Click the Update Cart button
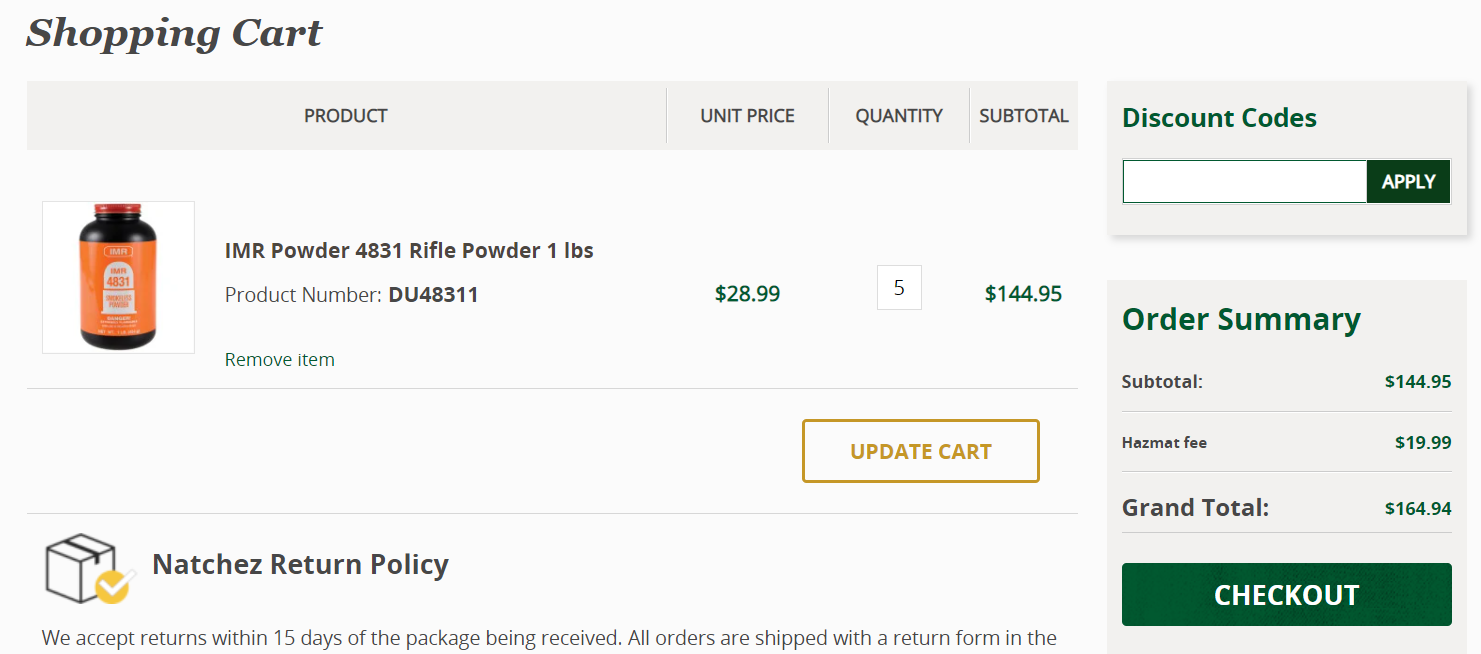Image resolution: width=1481 pixels, height=654 pixels. click(921, 451)
